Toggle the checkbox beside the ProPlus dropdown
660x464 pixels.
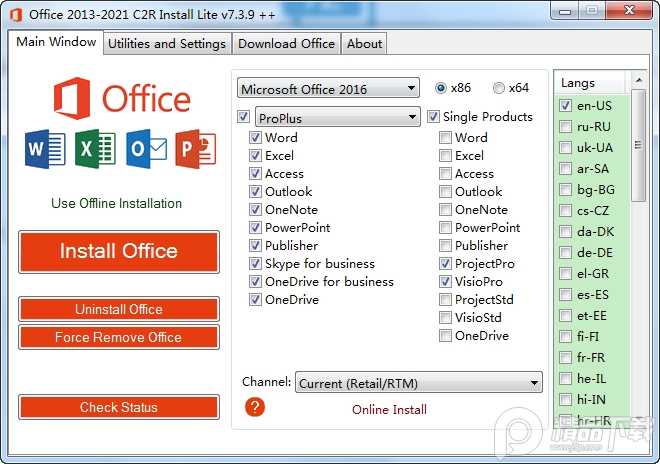click(x=244, y=117)
